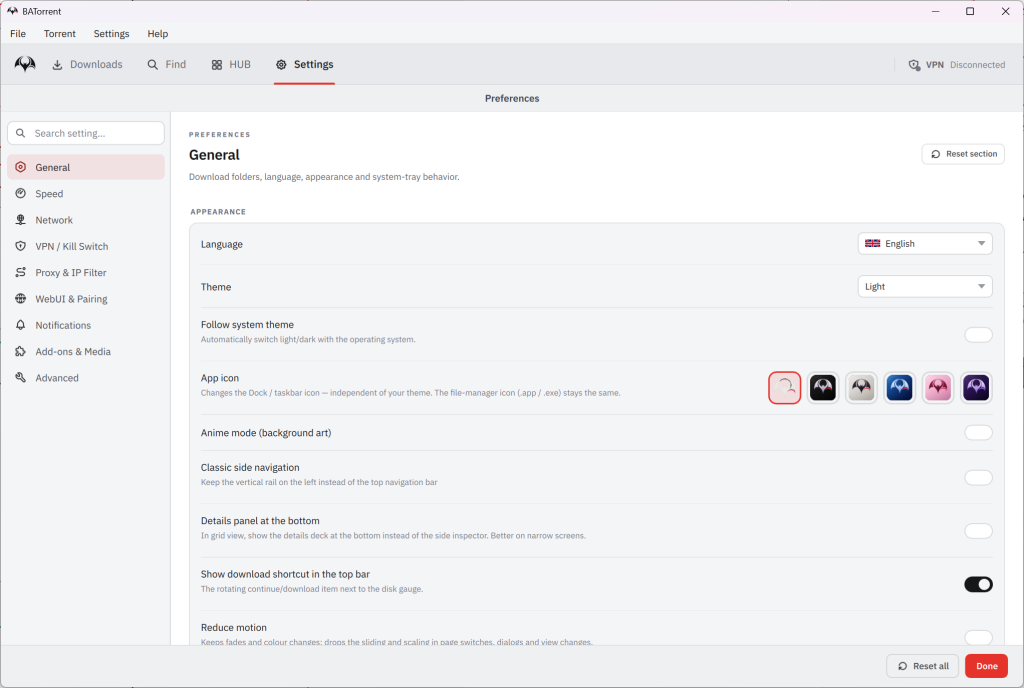
Task: Click the Proxy & IP Filter route icon
Action: coord(21,272)
